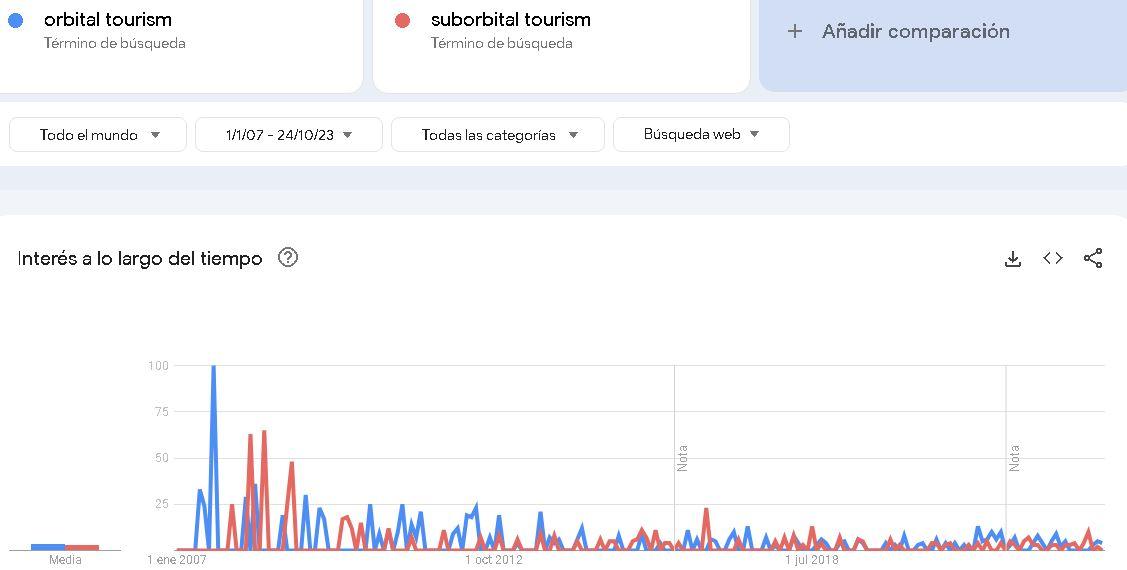This screenshot has height=570, width=1127.
Task: Open help for Interés a lo largo del tiempo
Action: point(288,257)
